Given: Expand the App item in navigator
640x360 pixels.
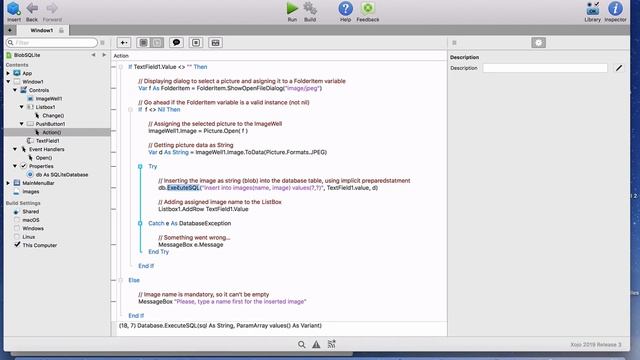Looking at the screenshot, I should 8,73.
